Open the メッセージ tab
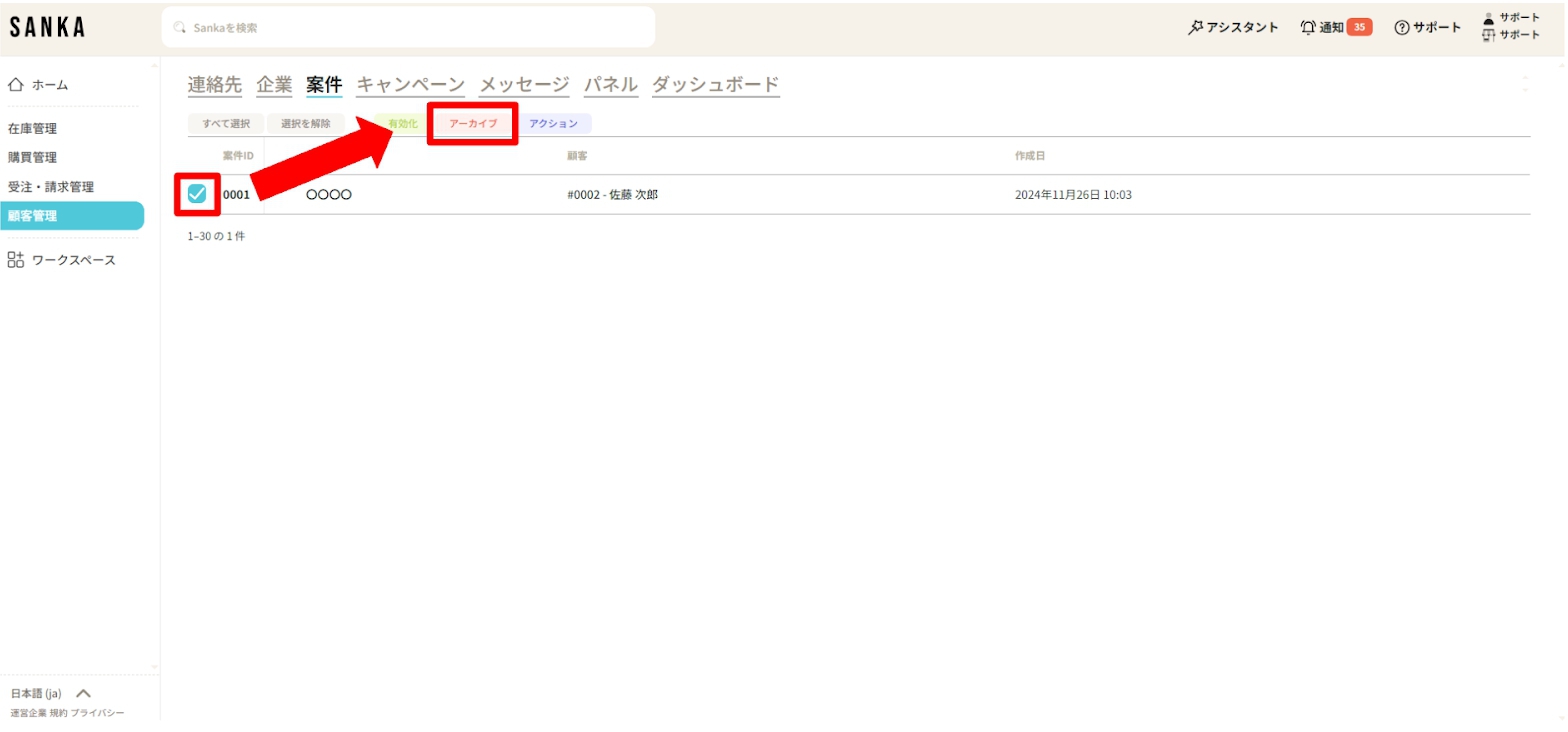1568x732 pixels. click(525, 85)
